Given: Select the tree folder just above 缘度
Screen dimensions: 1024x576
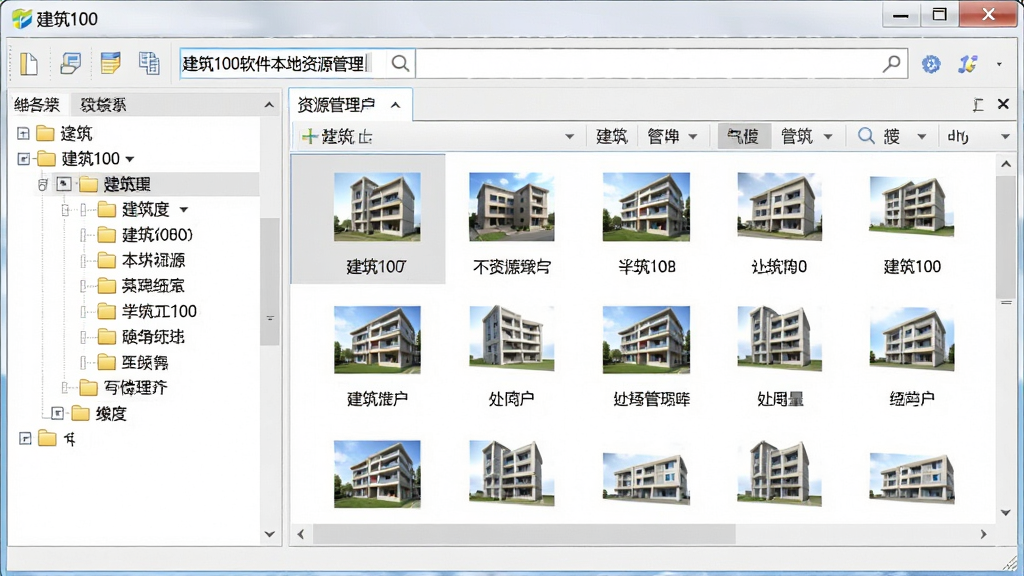Looking at the screenshot, I should [x=135, y=388].
